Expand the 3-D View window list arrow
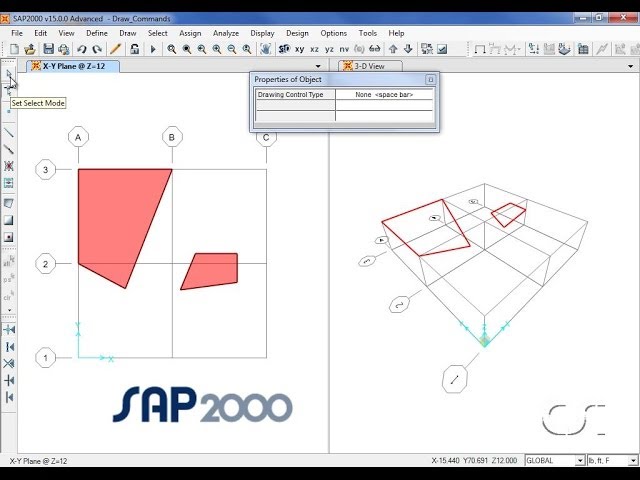 [631, 66]
